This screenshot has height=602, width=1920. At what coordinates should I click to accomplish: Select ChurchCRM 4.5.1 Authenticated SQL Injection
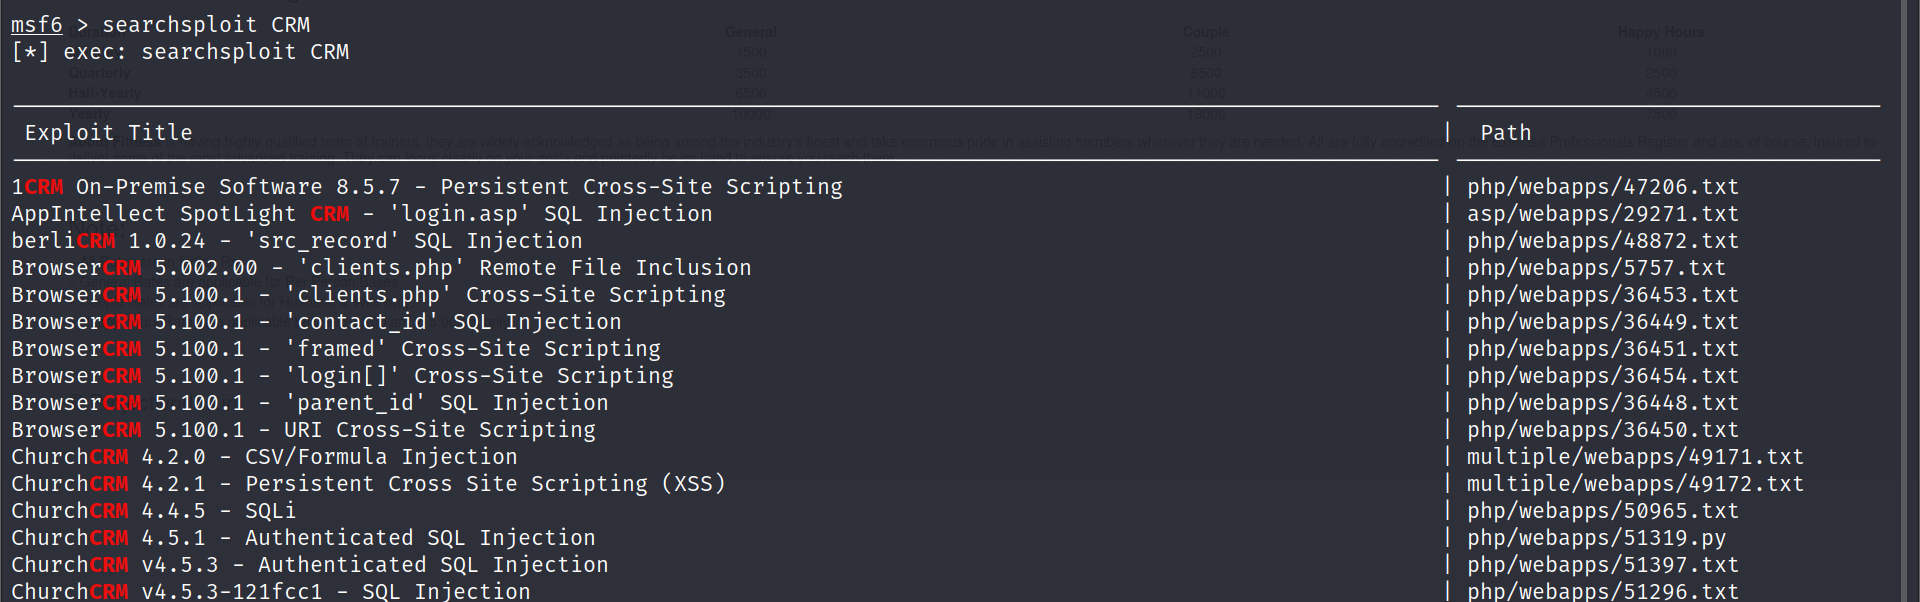[x=303, y=538]
